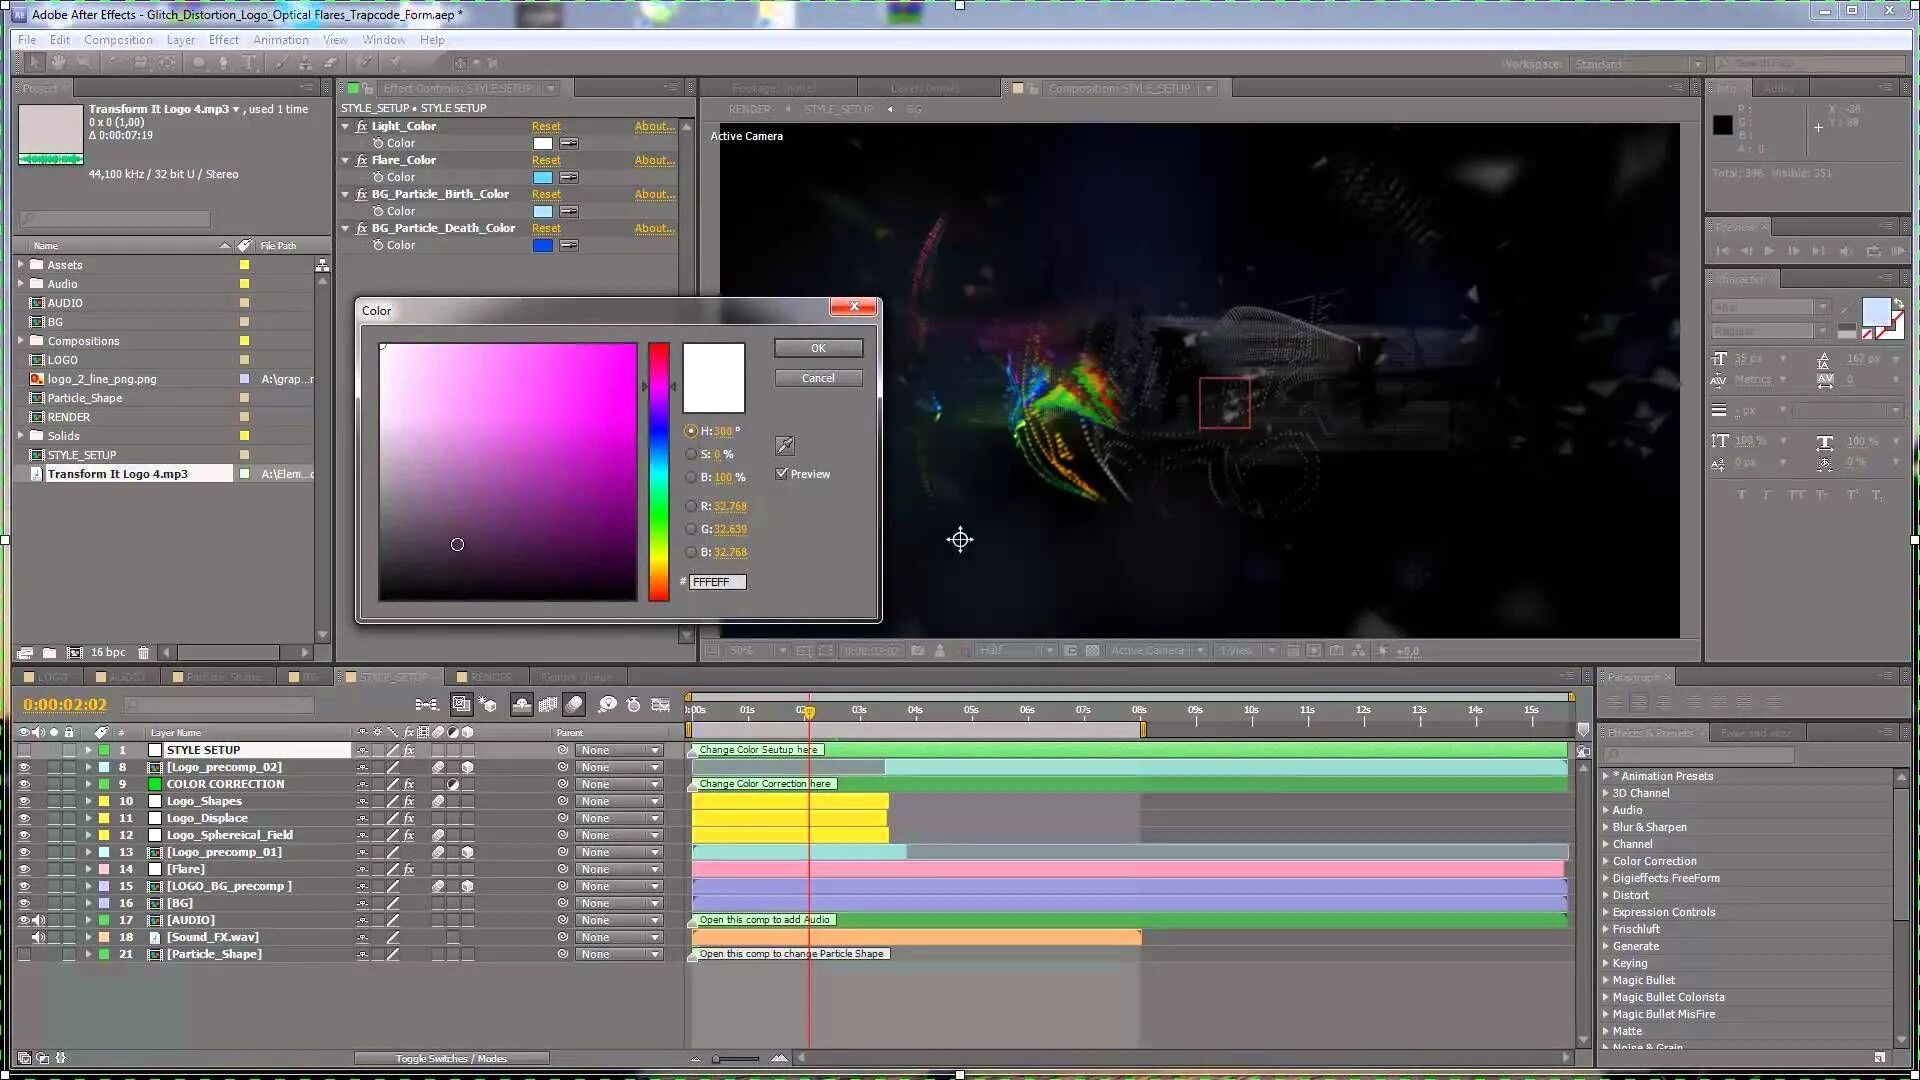Click the Flare_Color color swatch
The width and height of the screenshot is (1920, 1080).
[542, 177]
